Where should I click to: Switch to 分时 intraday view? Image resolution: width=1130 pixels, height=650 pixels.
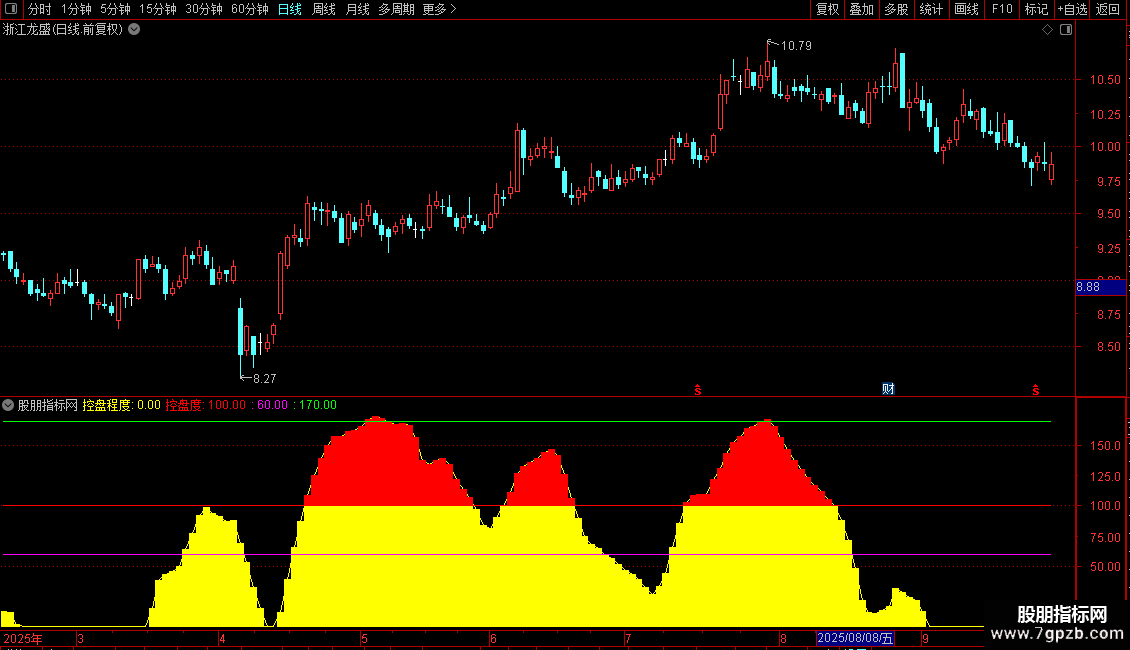tap(40, 9)
